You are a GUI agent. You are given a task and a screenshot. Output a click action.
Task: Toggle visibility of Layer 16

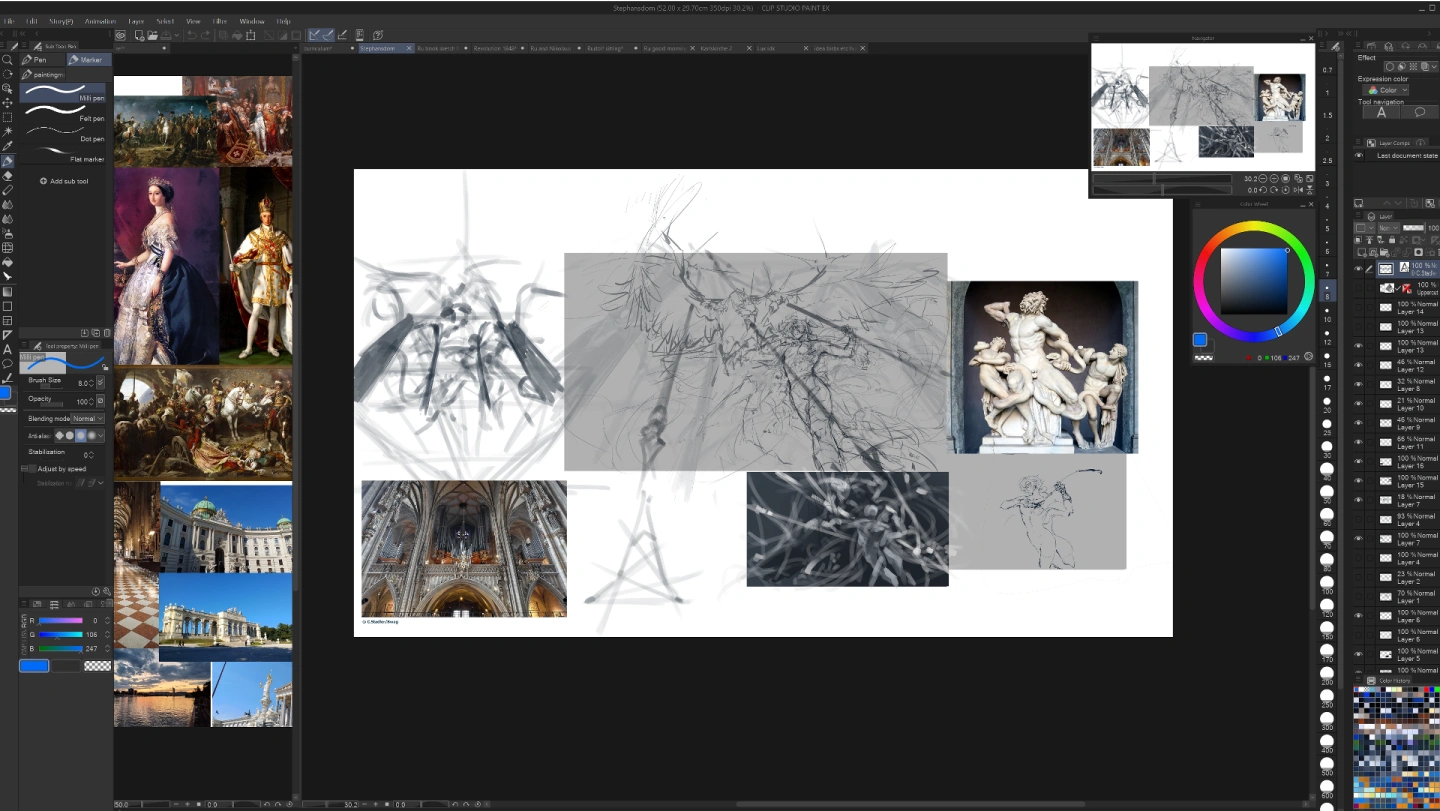[1358, 462]
